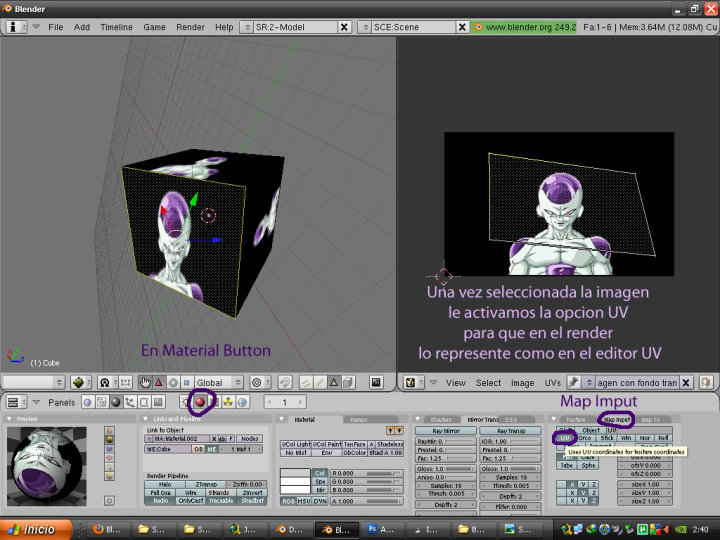720x540 pixels.
Task: Click the top diffuse color swatch
Action: (295, 472)
